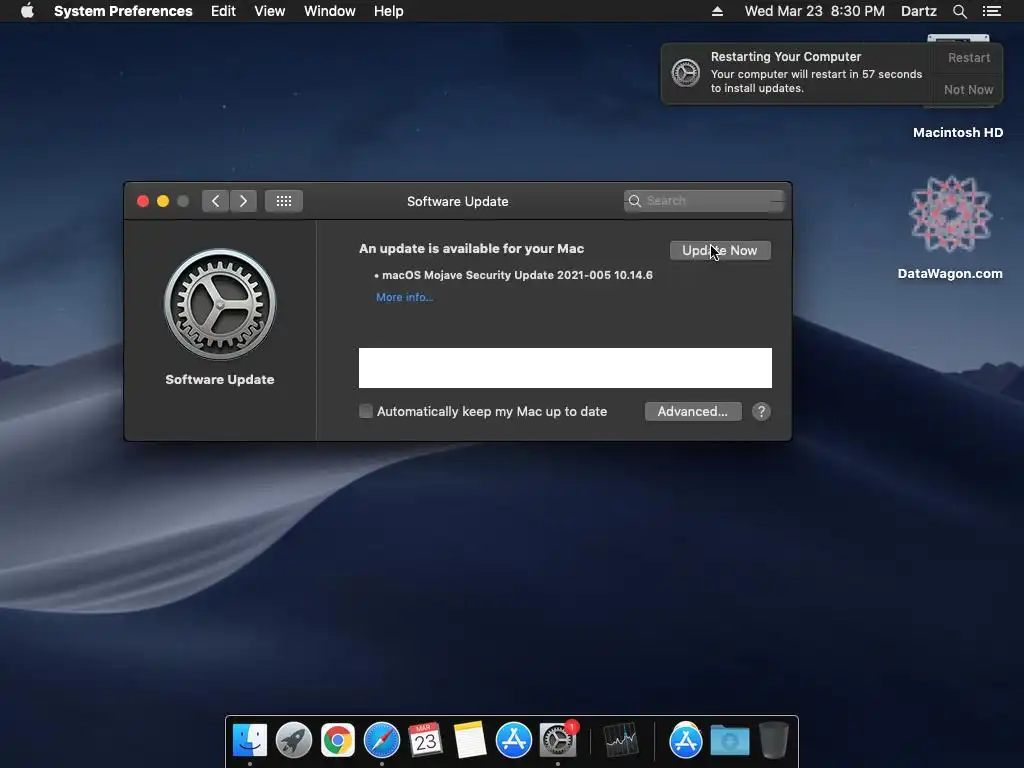The width and height of the screenshot is (1024, 768).
Task: Launch Google Chrome from the Dock
Action: (x=338, y=740)
